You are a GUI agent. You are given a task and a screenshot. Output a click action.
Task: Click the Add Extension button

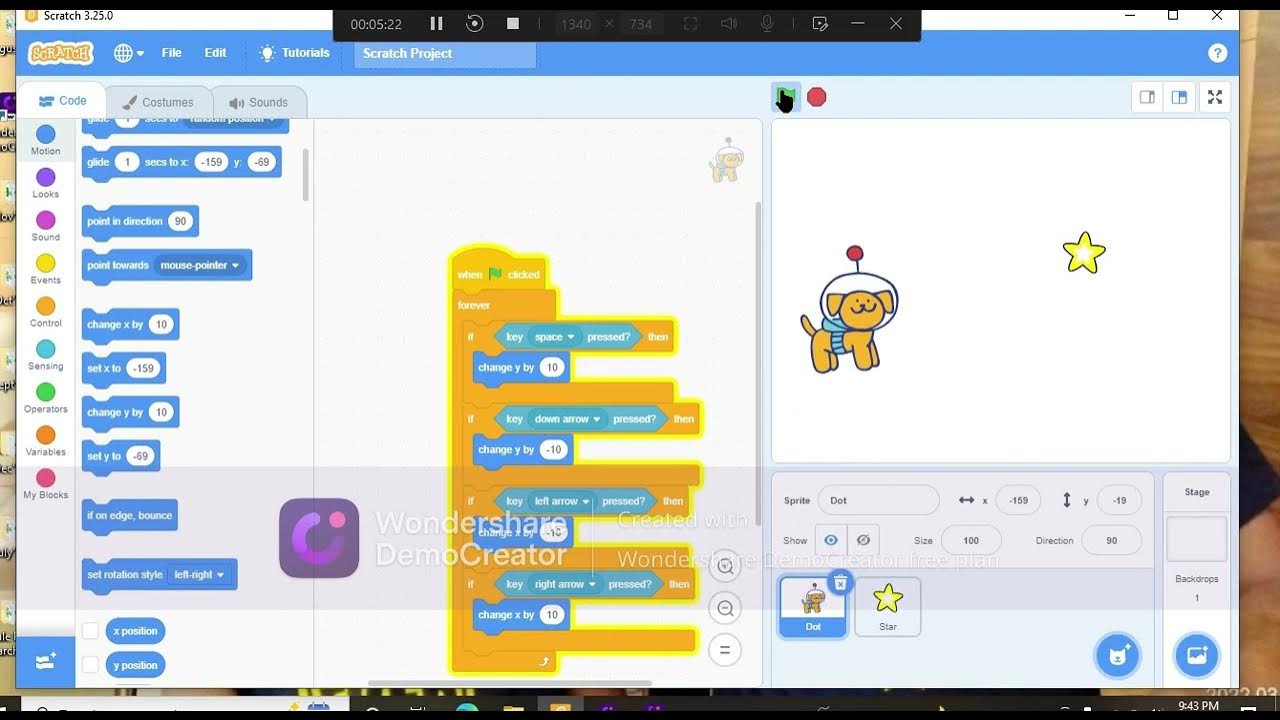[x=46, y=661]
